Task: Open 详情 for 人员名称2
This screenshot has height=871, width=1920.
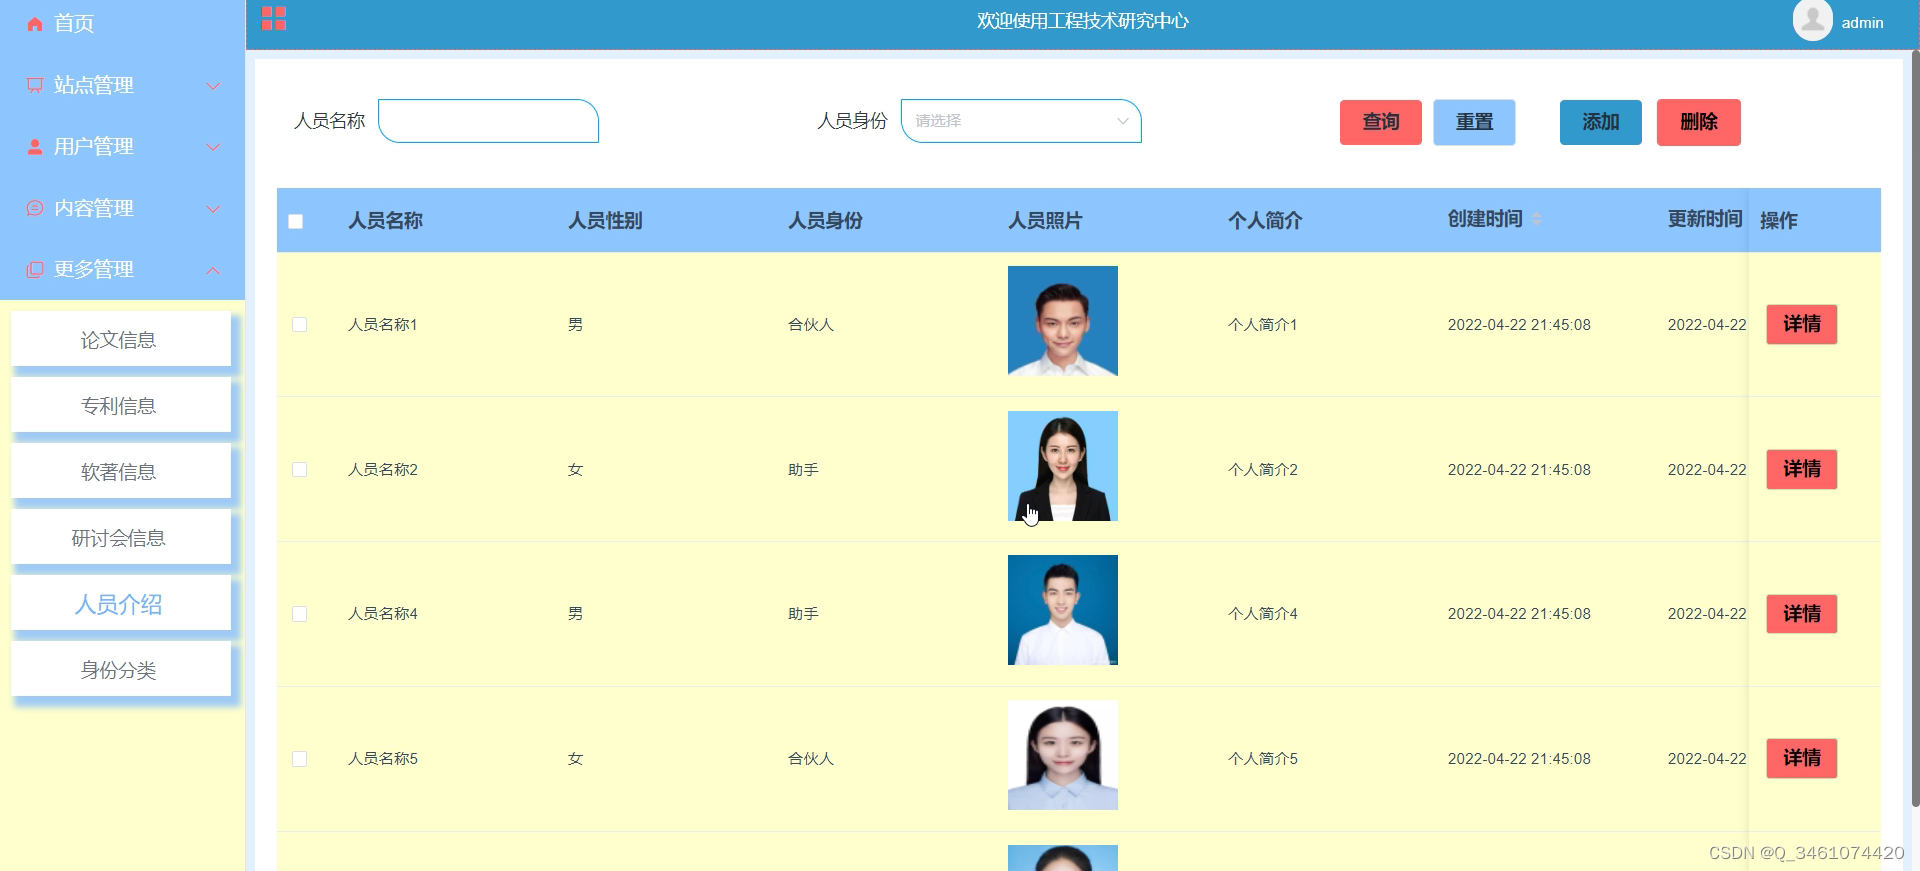Action: click(x=1802, y=469)
